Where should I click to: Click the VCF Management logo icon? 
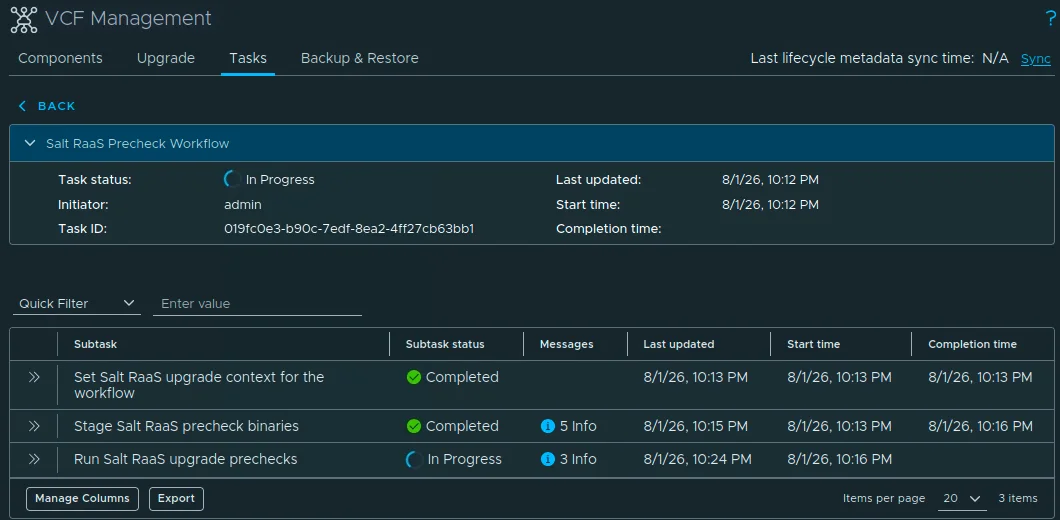(24, 19)
